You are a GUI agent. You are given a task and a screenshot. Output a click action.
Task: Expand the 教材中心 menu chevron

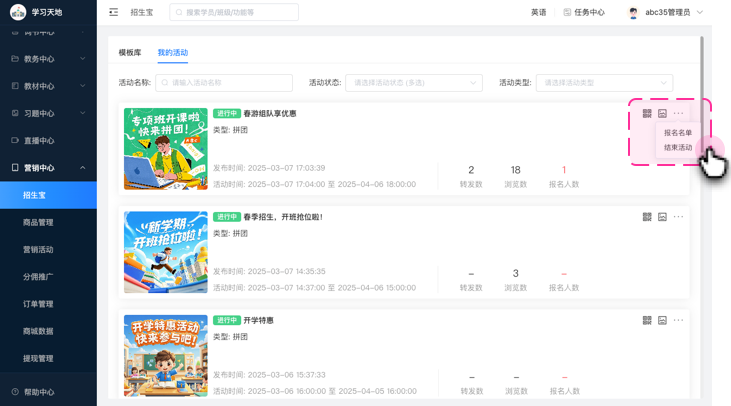click(83, 86)
